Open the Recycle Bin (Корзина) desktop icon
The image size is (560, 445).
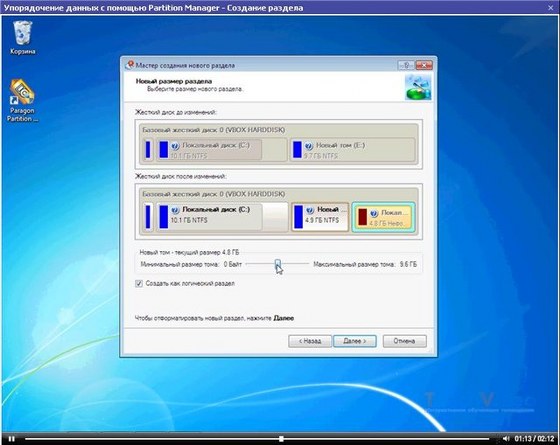point(22,37)
